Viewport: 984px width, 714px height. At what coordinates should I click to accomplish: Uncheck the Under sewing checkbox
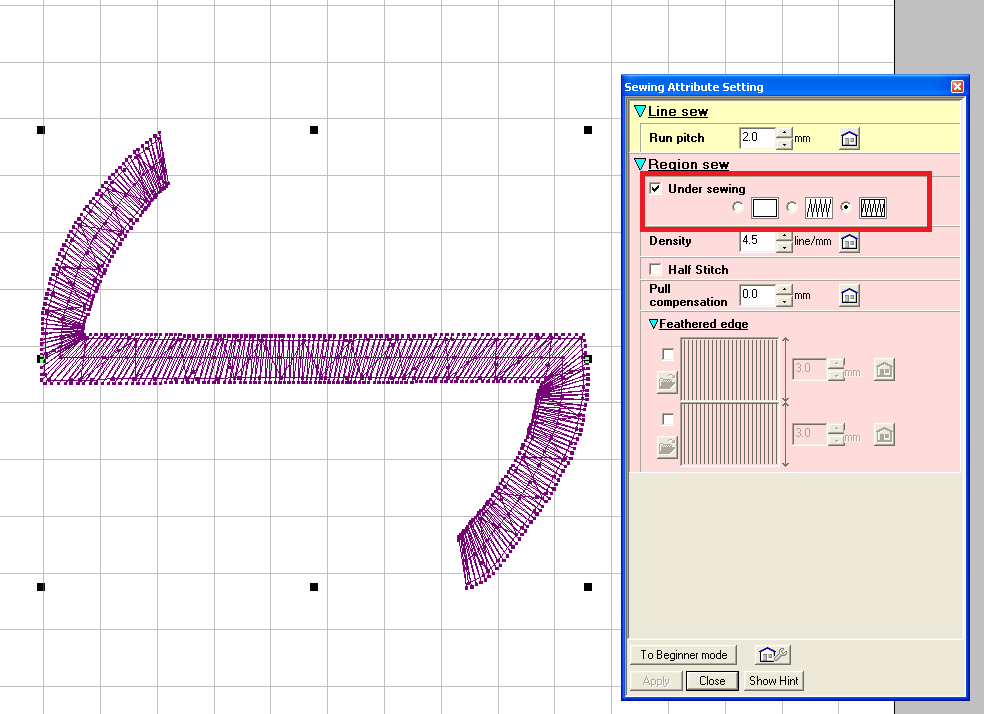pos(656,189)
